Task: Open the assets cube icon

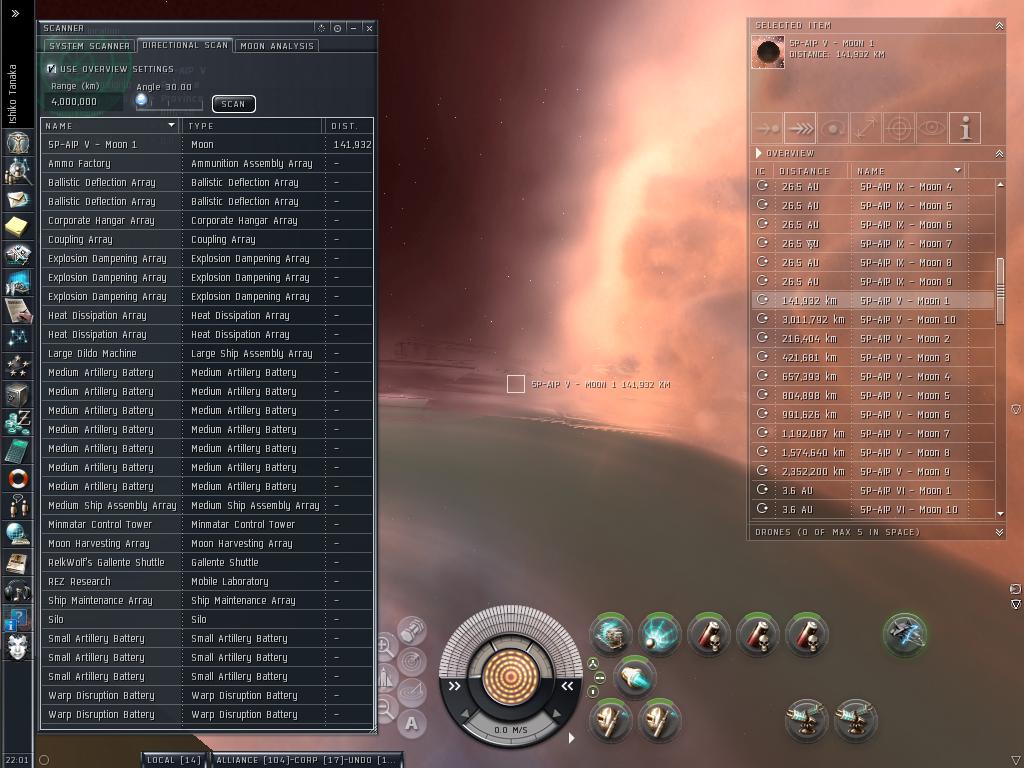Action: [18, 394]
